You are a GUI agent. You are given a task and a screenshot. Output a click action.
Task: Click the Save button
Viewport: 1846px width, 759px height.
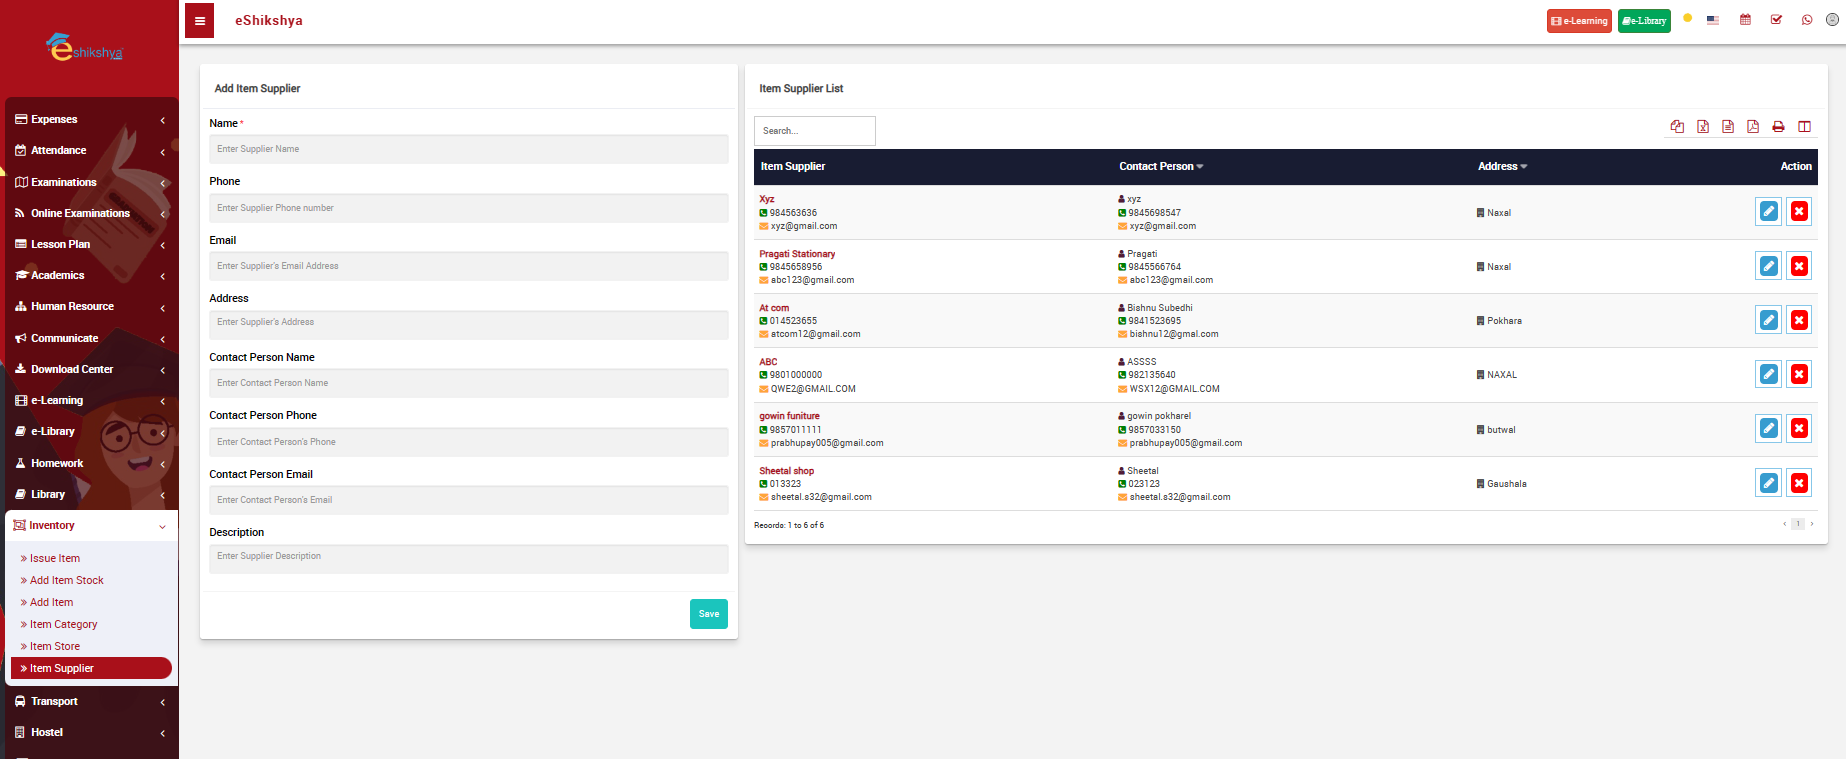pos(708,614)
